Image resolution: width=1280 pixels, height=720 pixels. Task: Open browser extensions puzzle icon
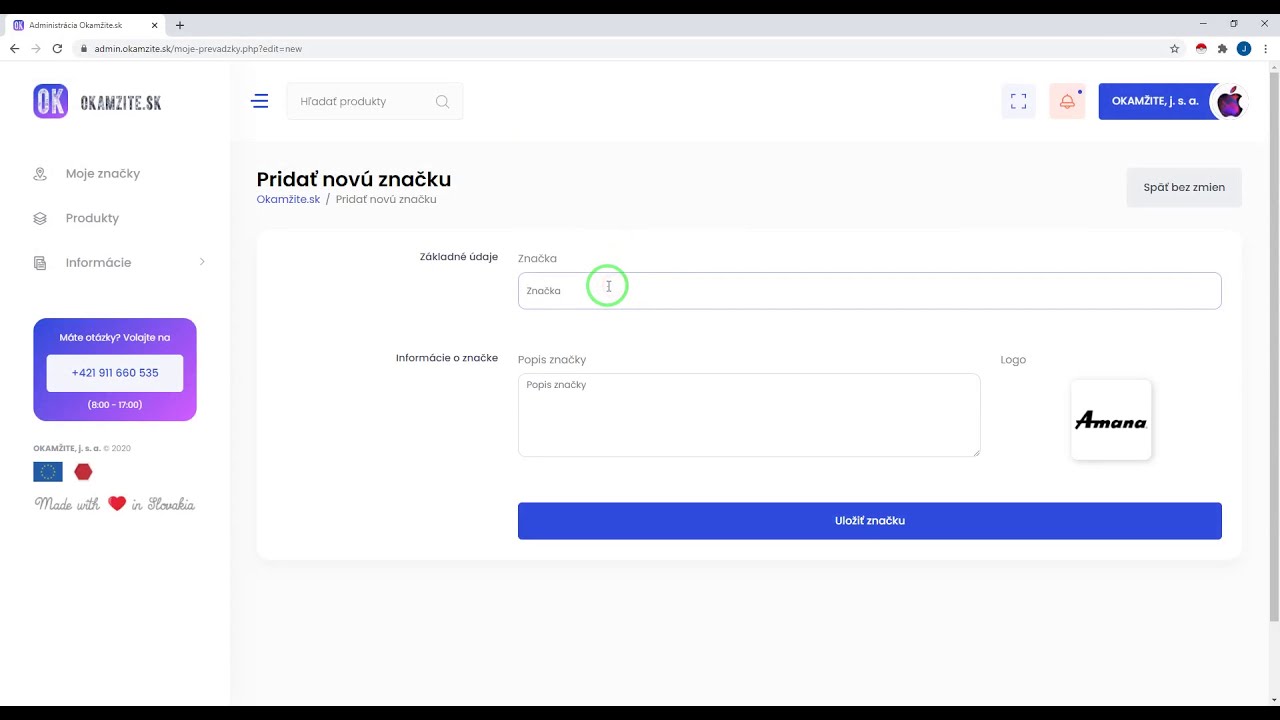pos(1222,48)
